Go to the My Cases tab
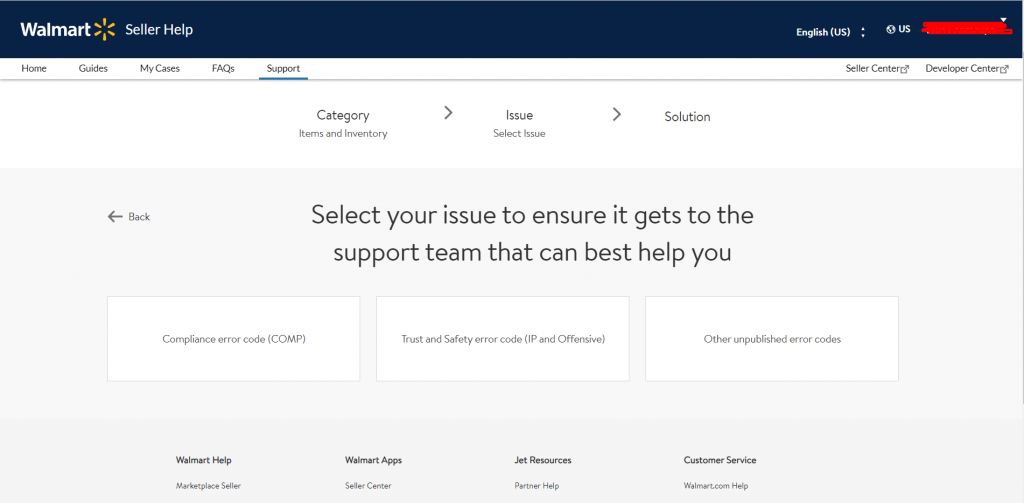 160,68
